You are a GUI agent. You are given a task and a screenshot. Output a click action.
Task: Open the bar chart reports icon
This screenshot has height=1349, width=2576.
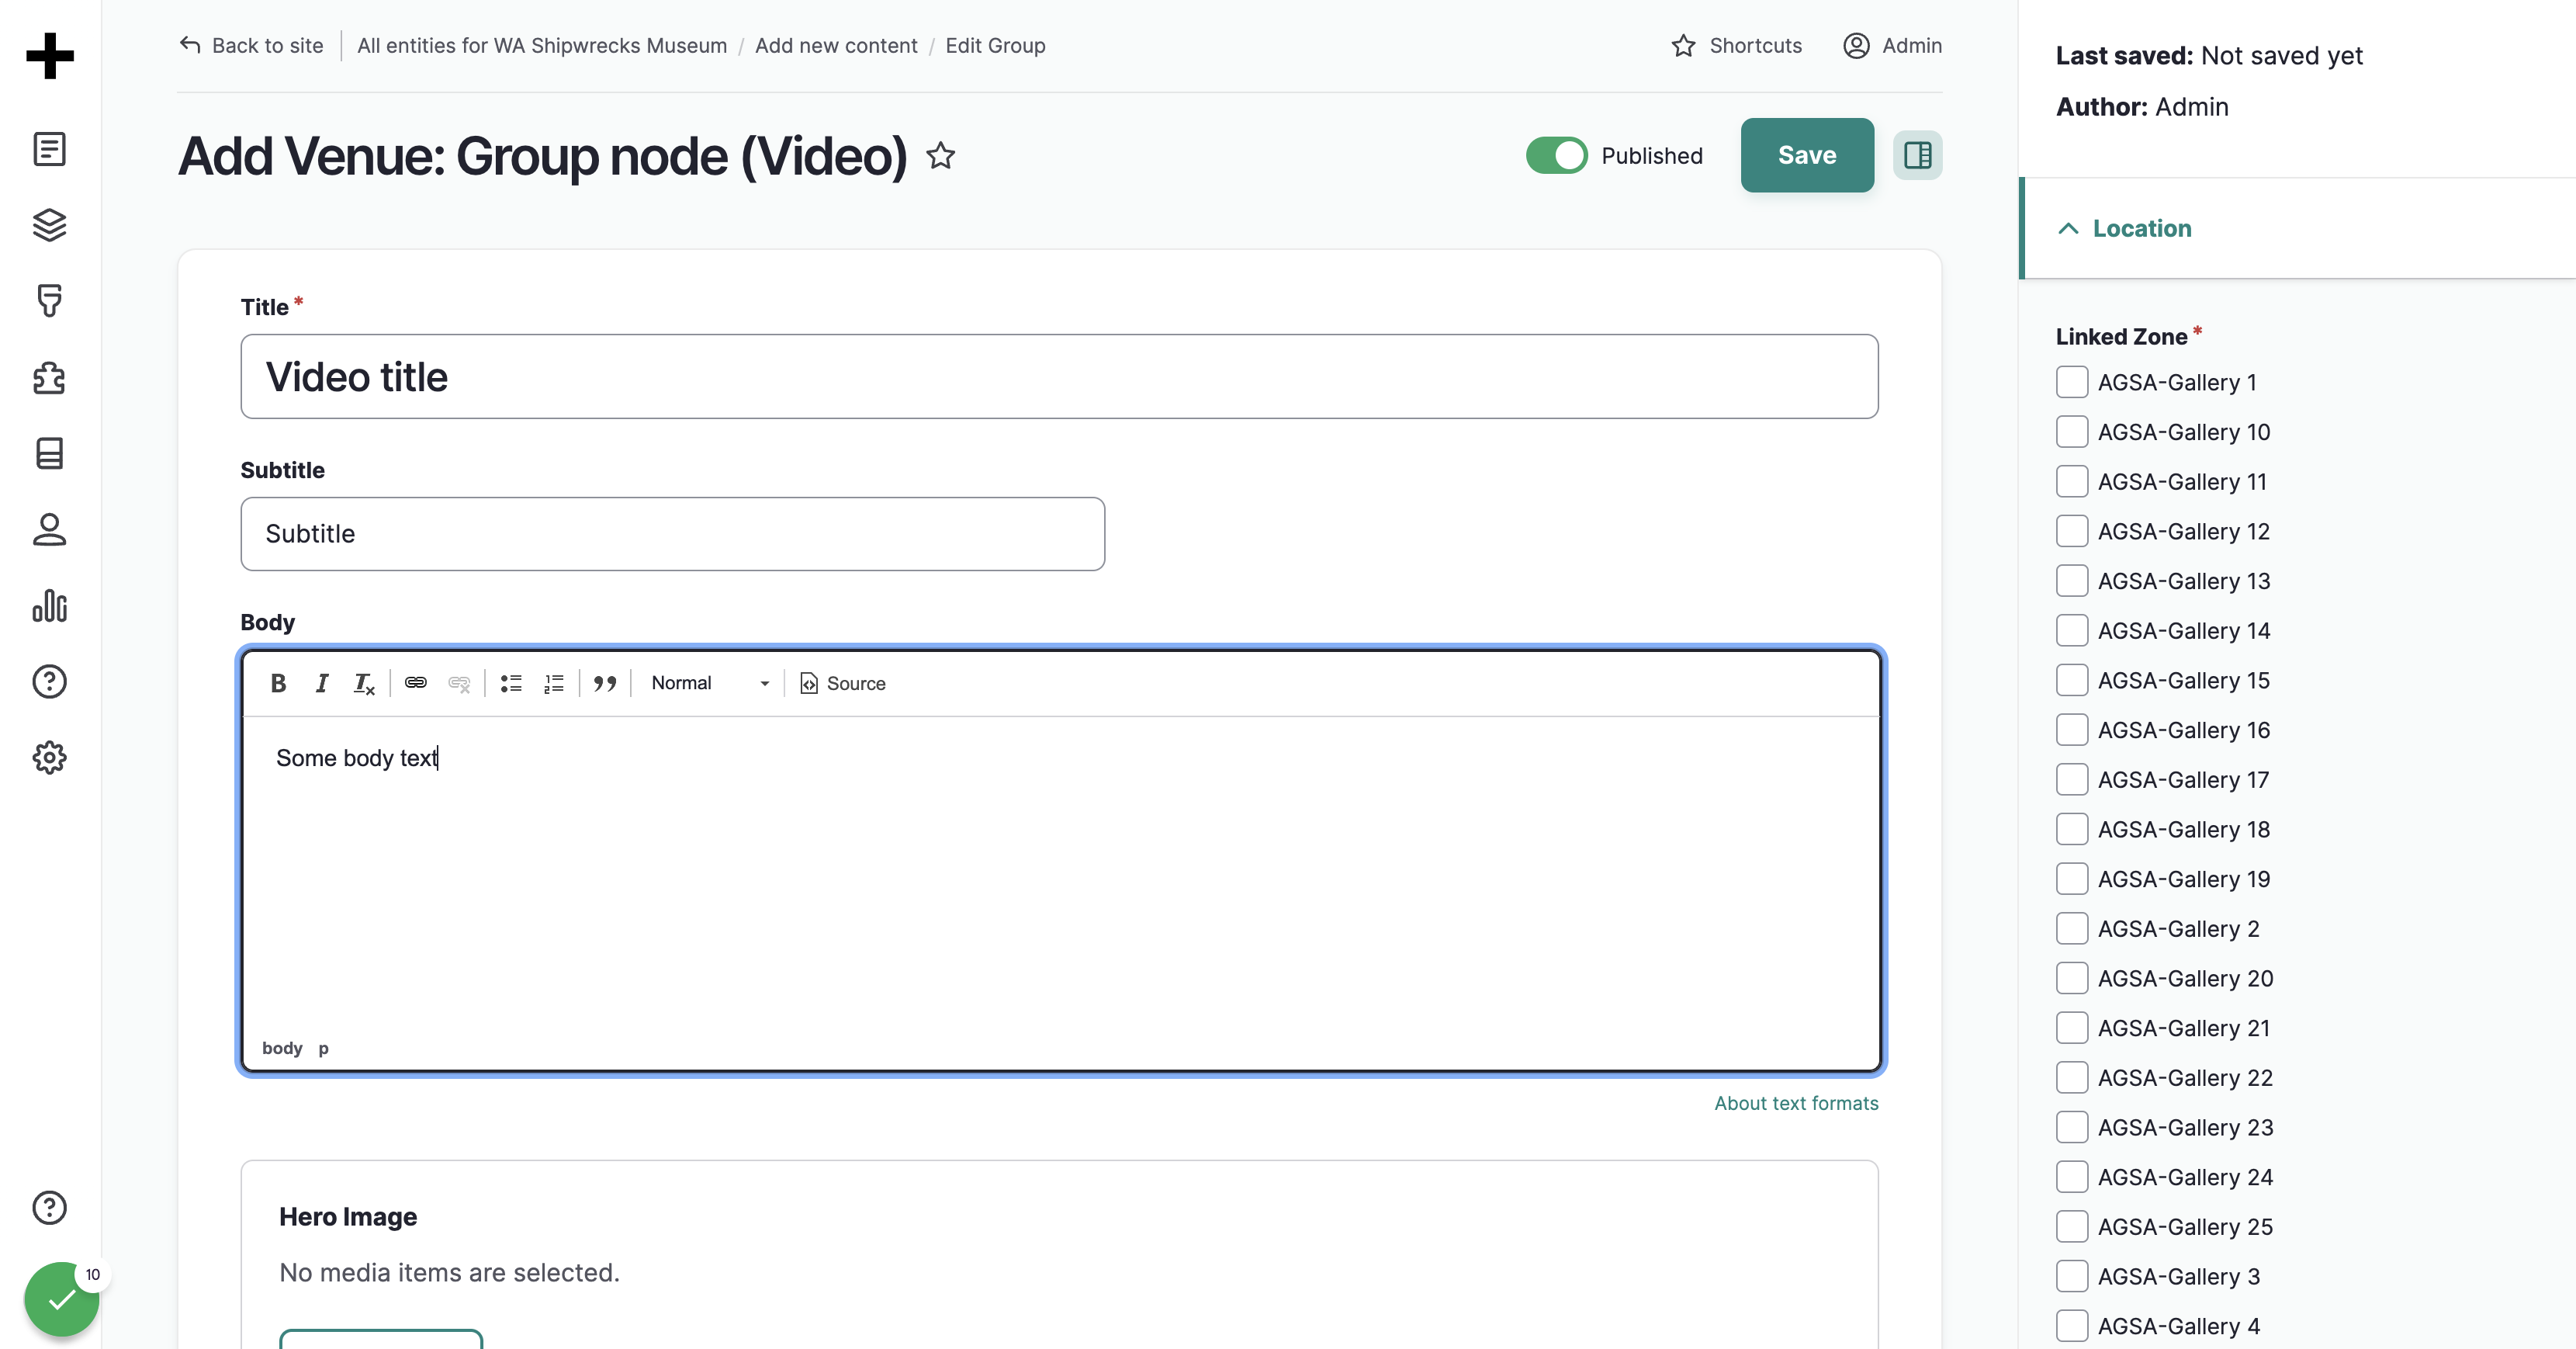pyautogui.click(x=50, y=605)
